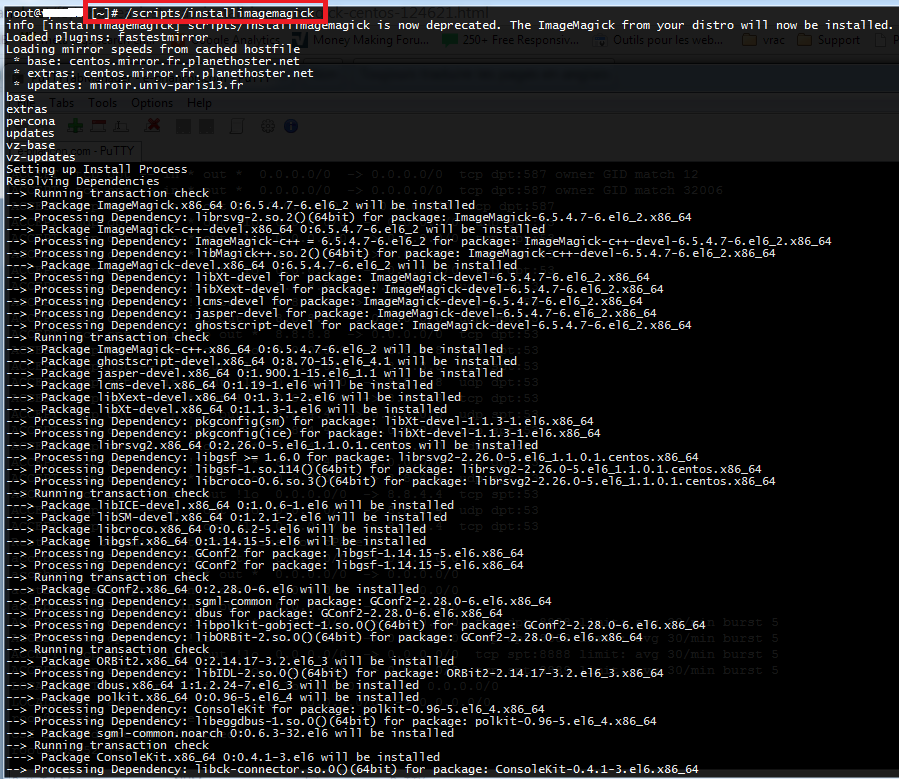Click 'Package libSM-devel.x86_64' line
899x779 pixels.
point(226,518)
